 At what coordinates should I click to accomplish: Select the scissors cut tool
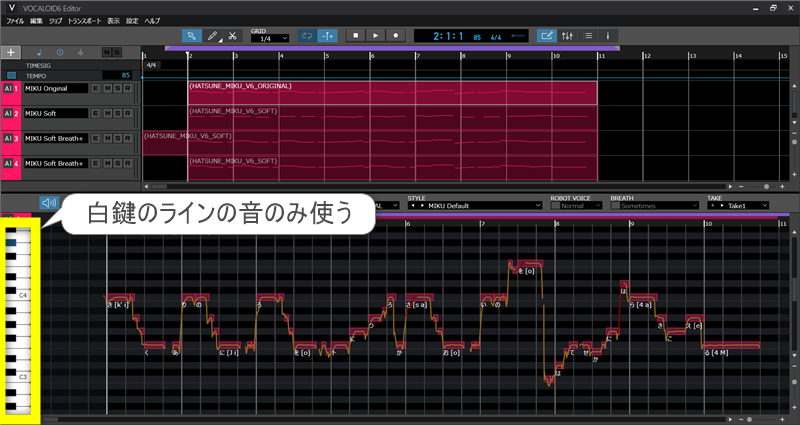(233, 36)
